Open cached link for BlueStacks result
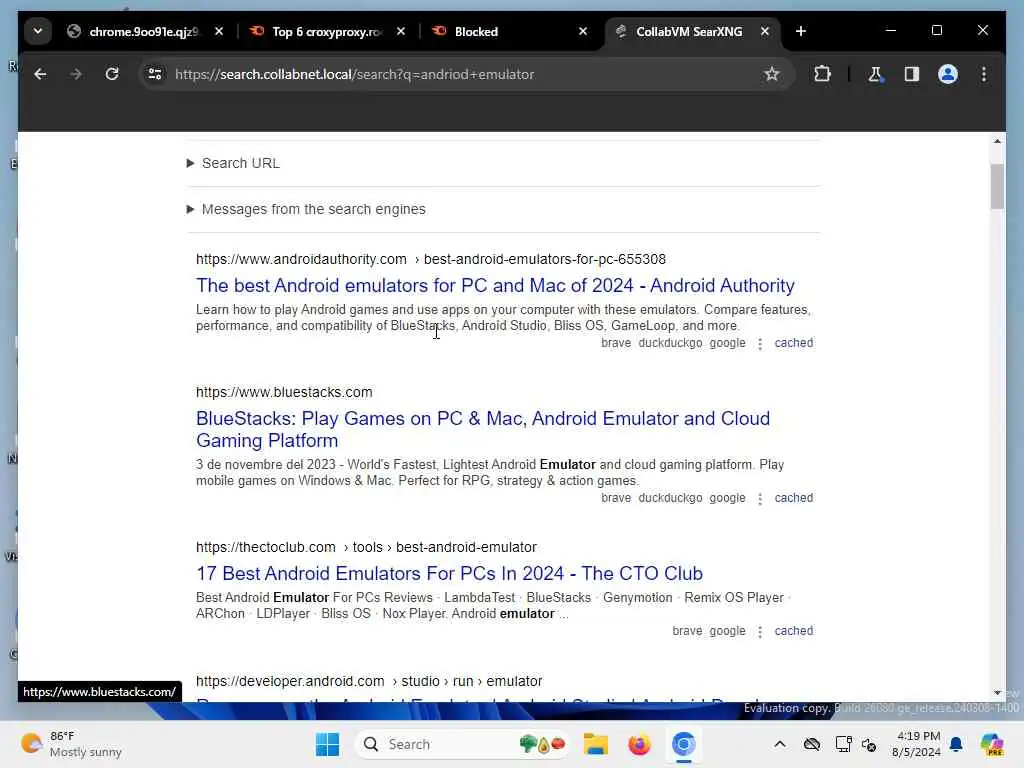 point(793,498)
